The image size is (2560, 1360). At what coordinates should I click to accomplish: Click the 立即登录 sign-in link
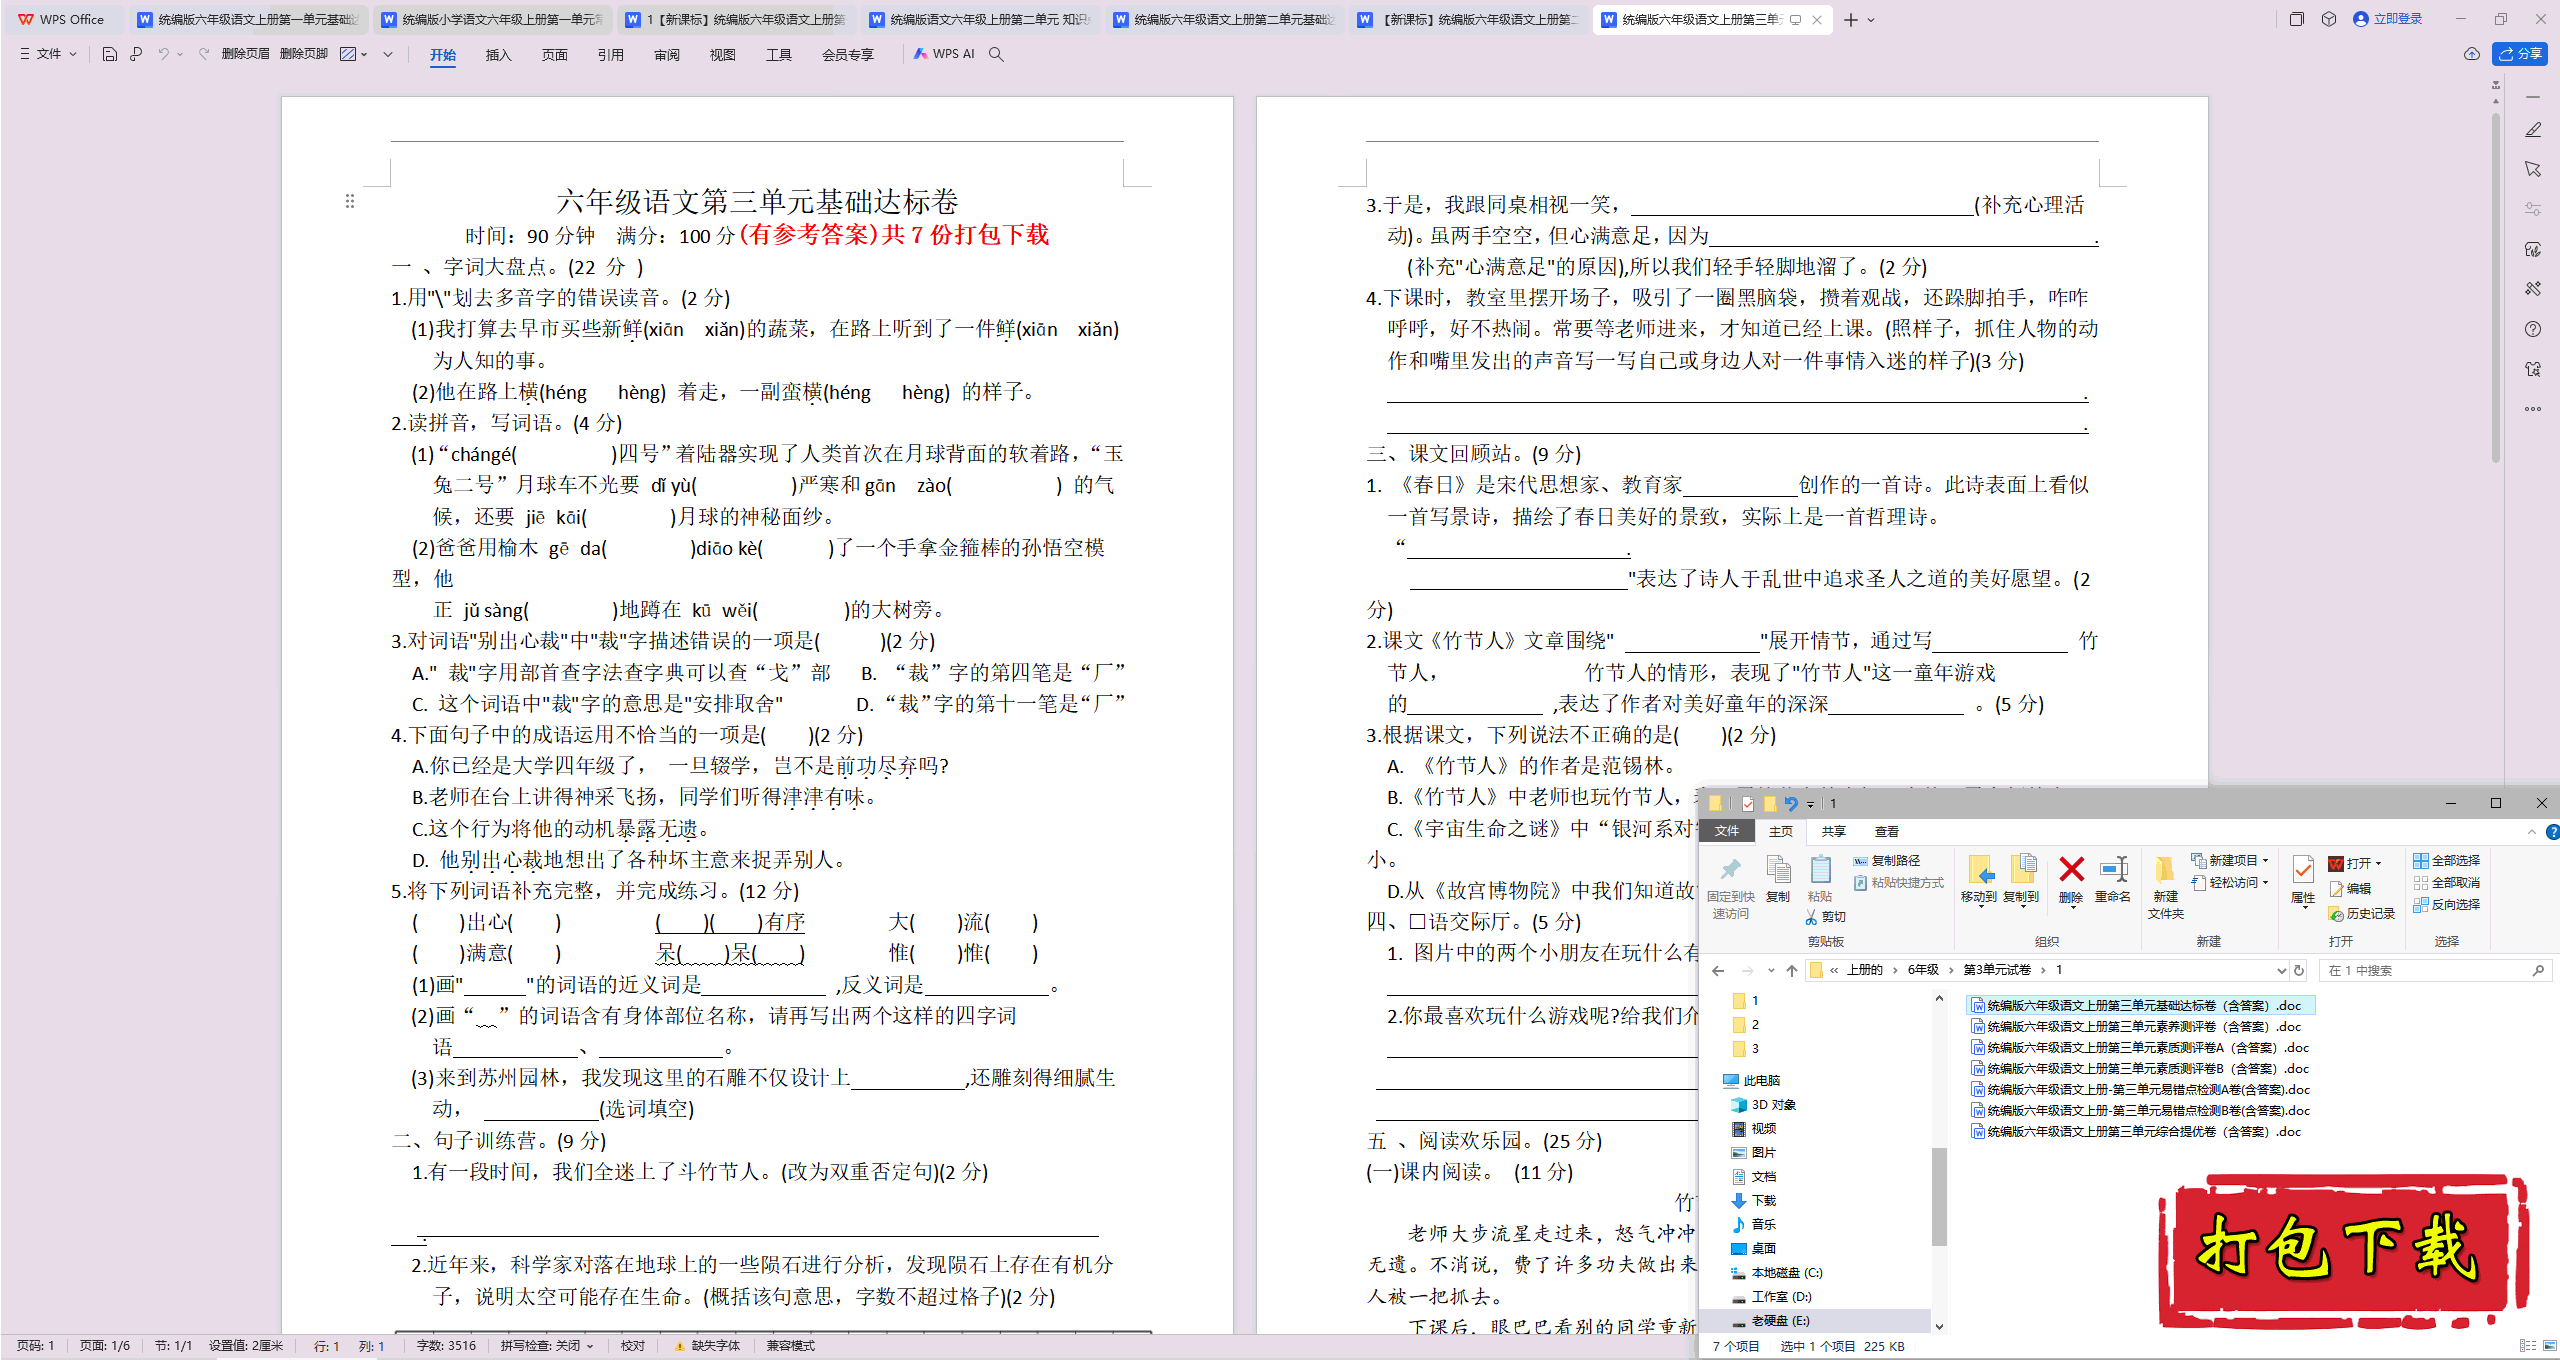2388,19
